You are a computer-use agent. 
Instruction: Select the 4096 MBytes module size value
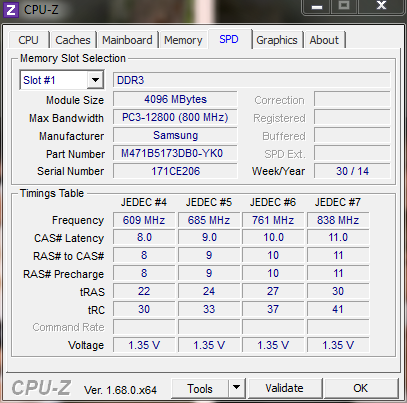175,99
